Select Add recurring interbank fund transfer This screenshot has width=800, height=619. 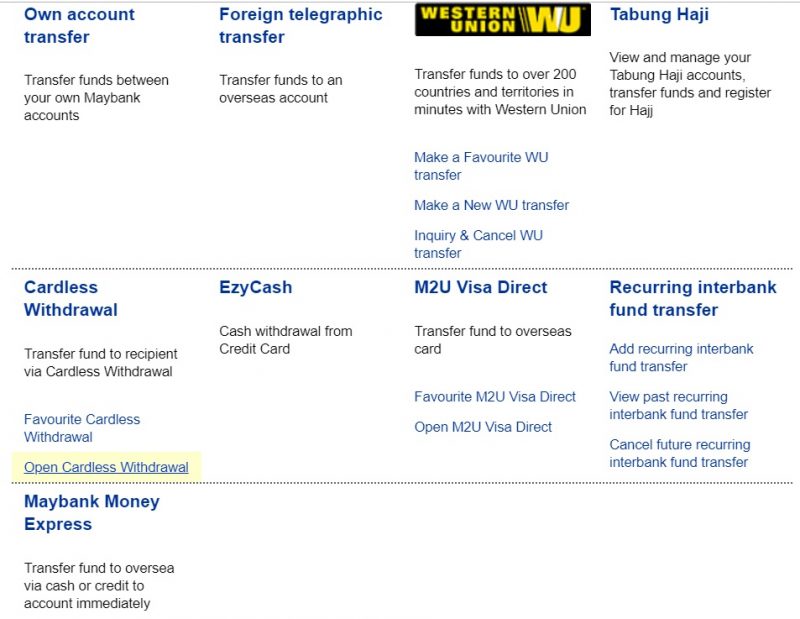point(681,358)
